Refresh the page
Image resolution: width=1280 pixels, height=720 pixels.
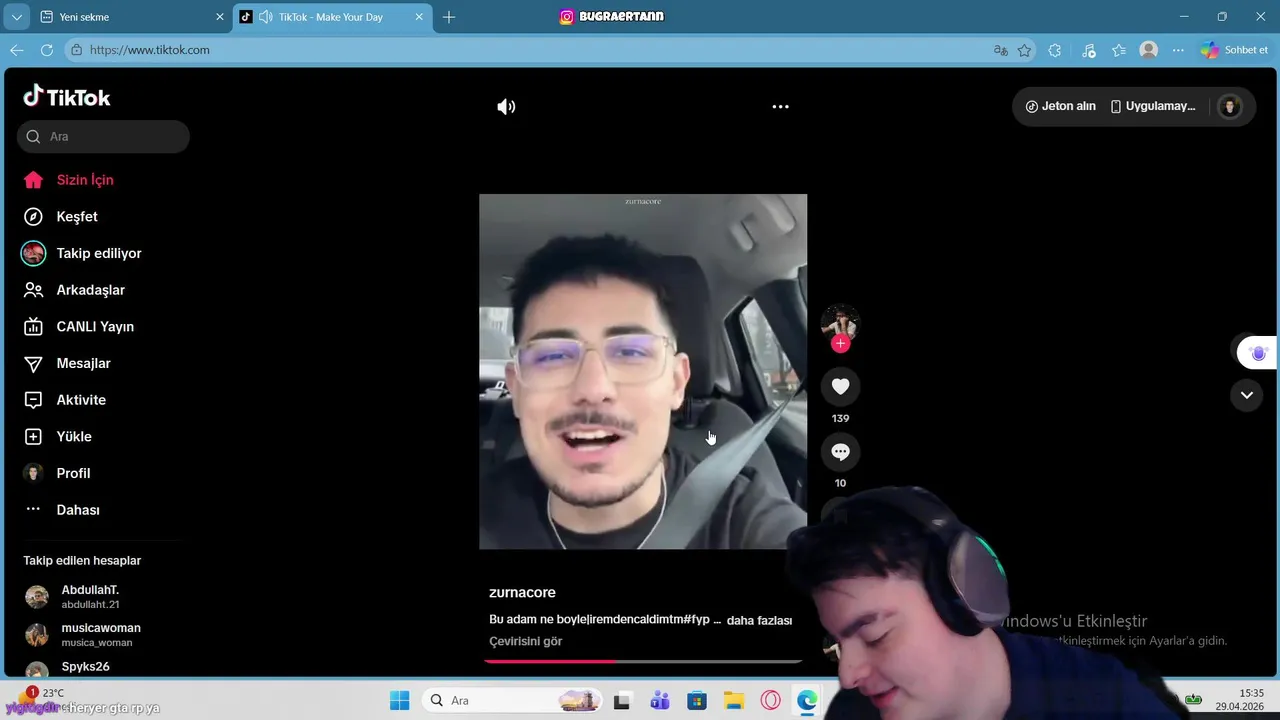click(x=47, y=50)
